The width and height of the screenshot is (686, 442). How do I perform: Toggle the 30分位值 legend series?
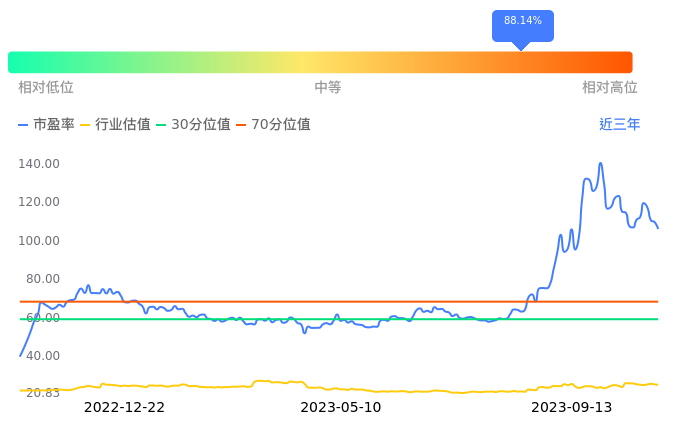193,125
